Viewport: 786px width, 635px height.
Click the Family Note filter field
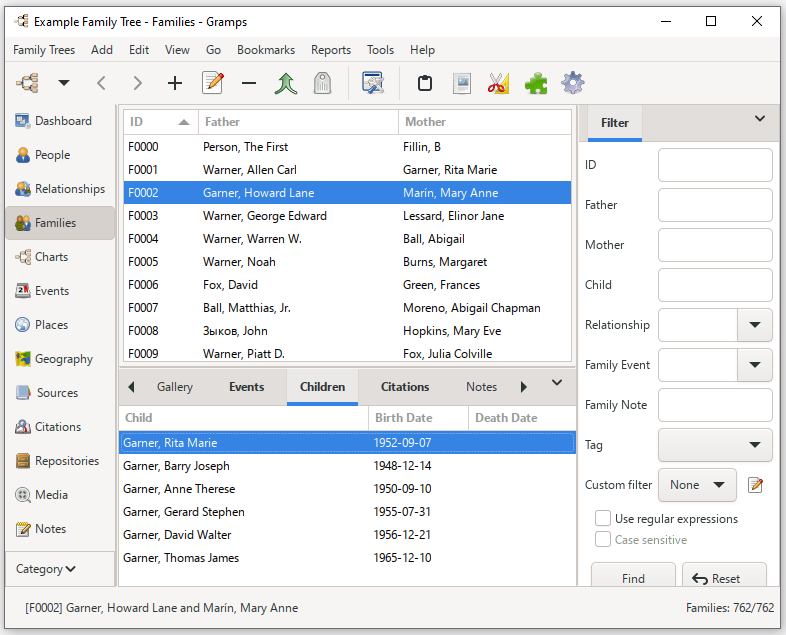click(715, 405)
